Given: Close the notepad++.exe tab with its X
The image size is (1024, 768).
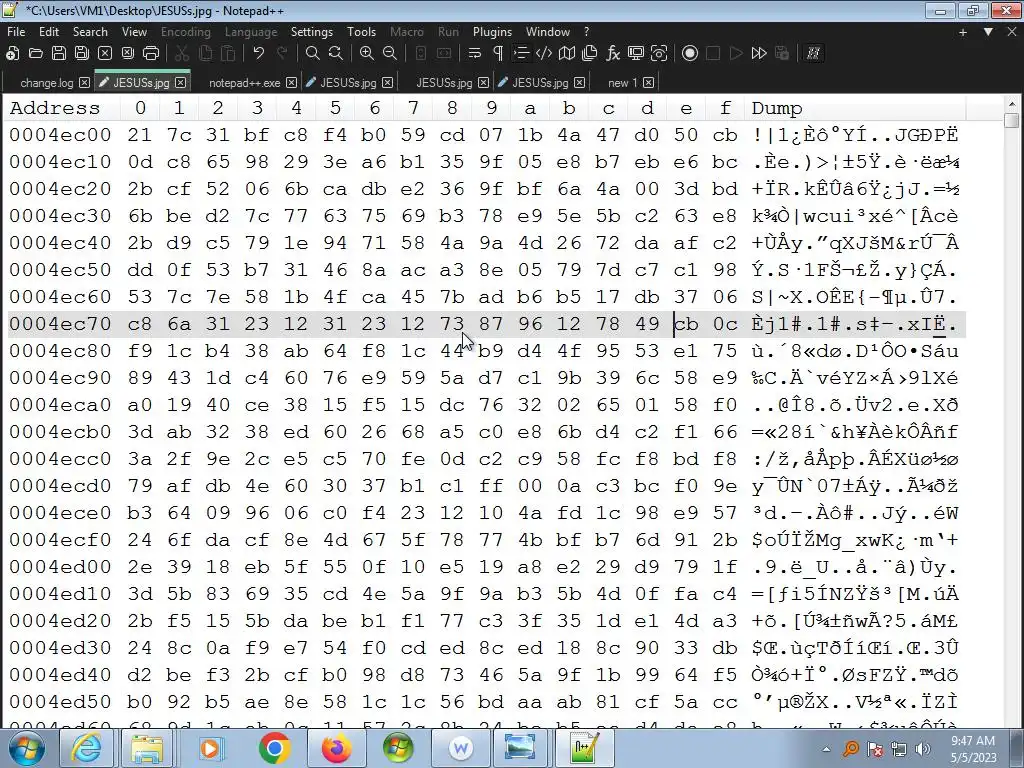Looking at the screenshot, I should [291, 82].
